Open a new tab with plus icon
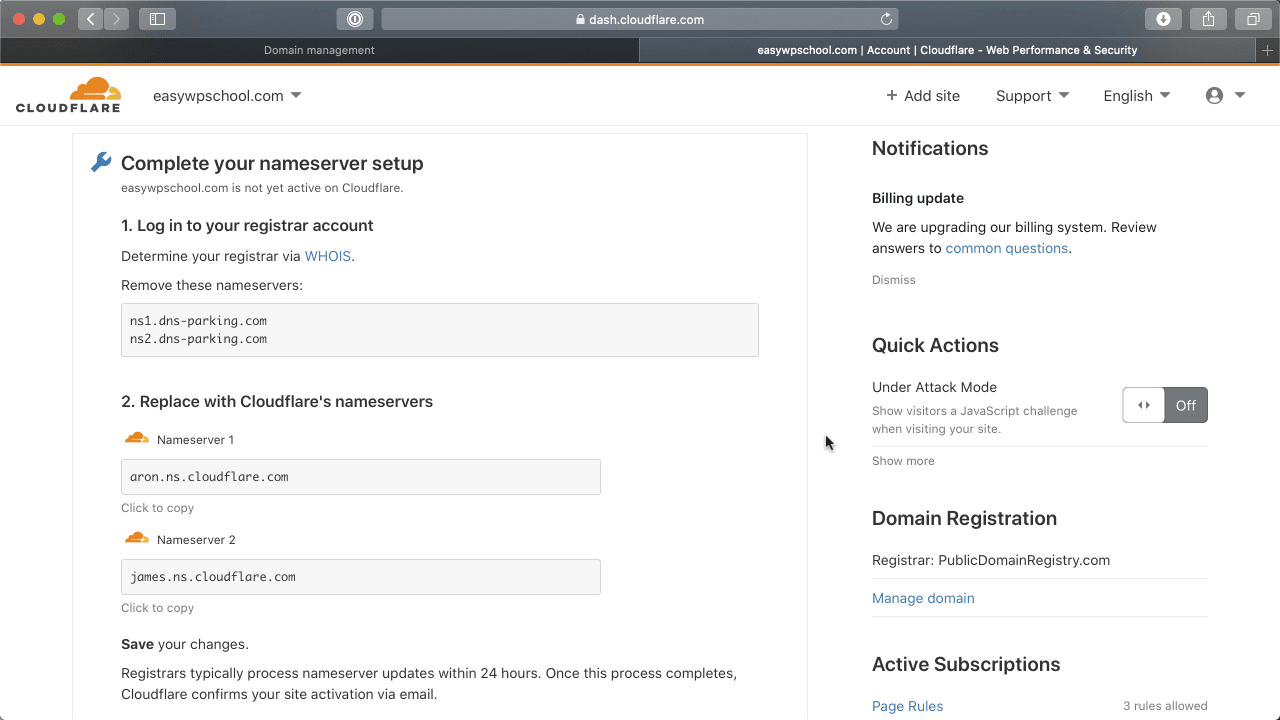1280x720 pixels. (x=1268, y=50)
